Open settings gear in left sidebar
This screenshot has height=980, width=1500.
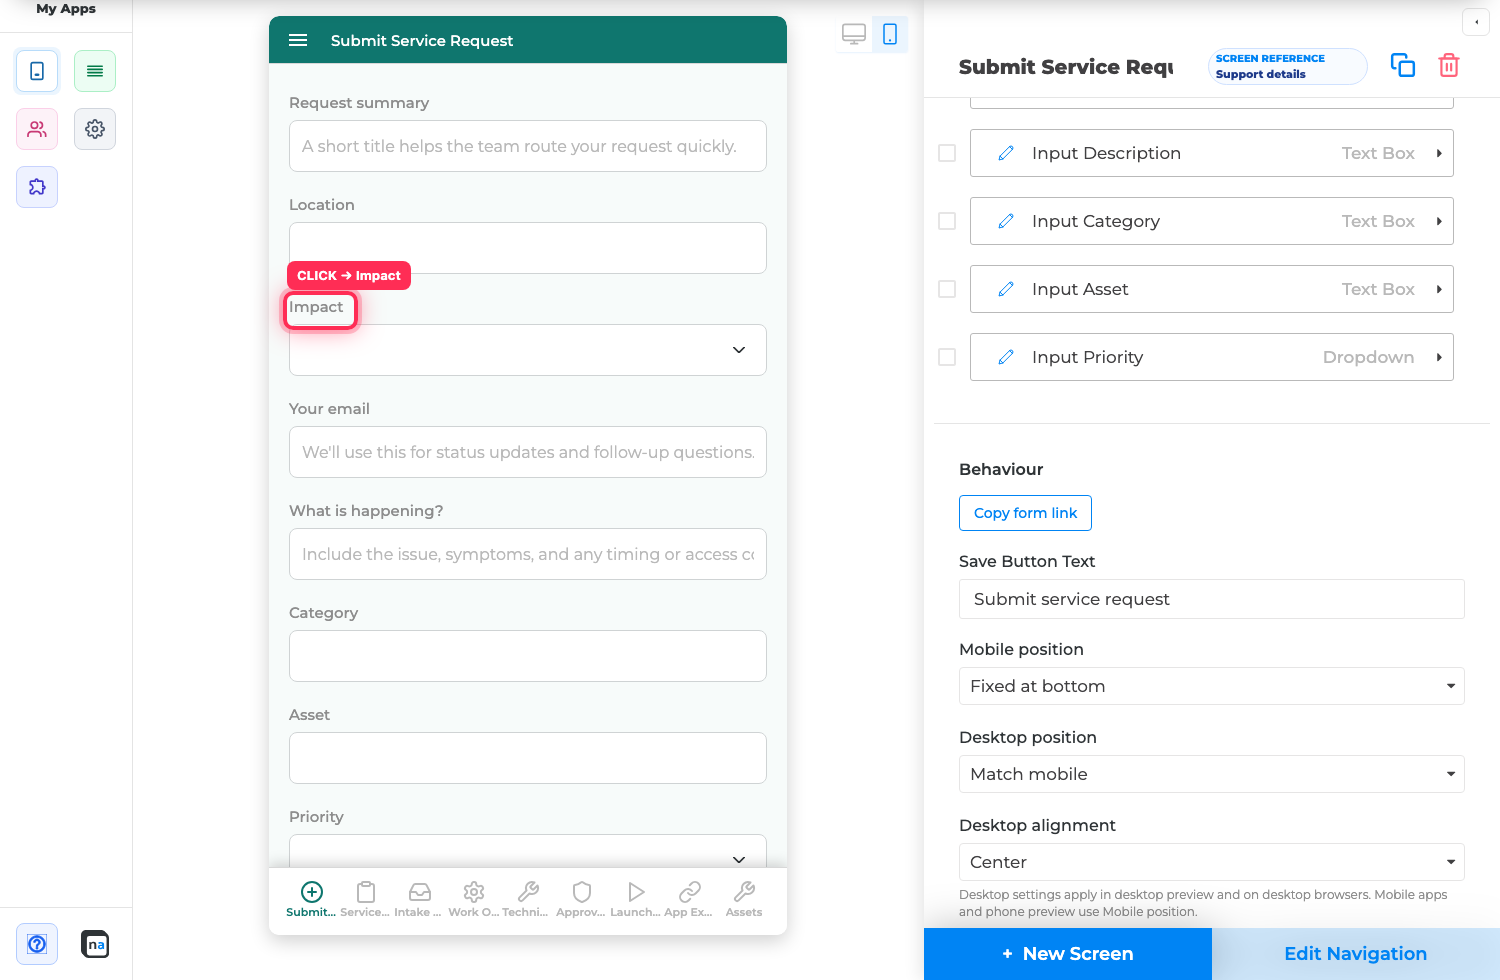click(x=95, y=129)
